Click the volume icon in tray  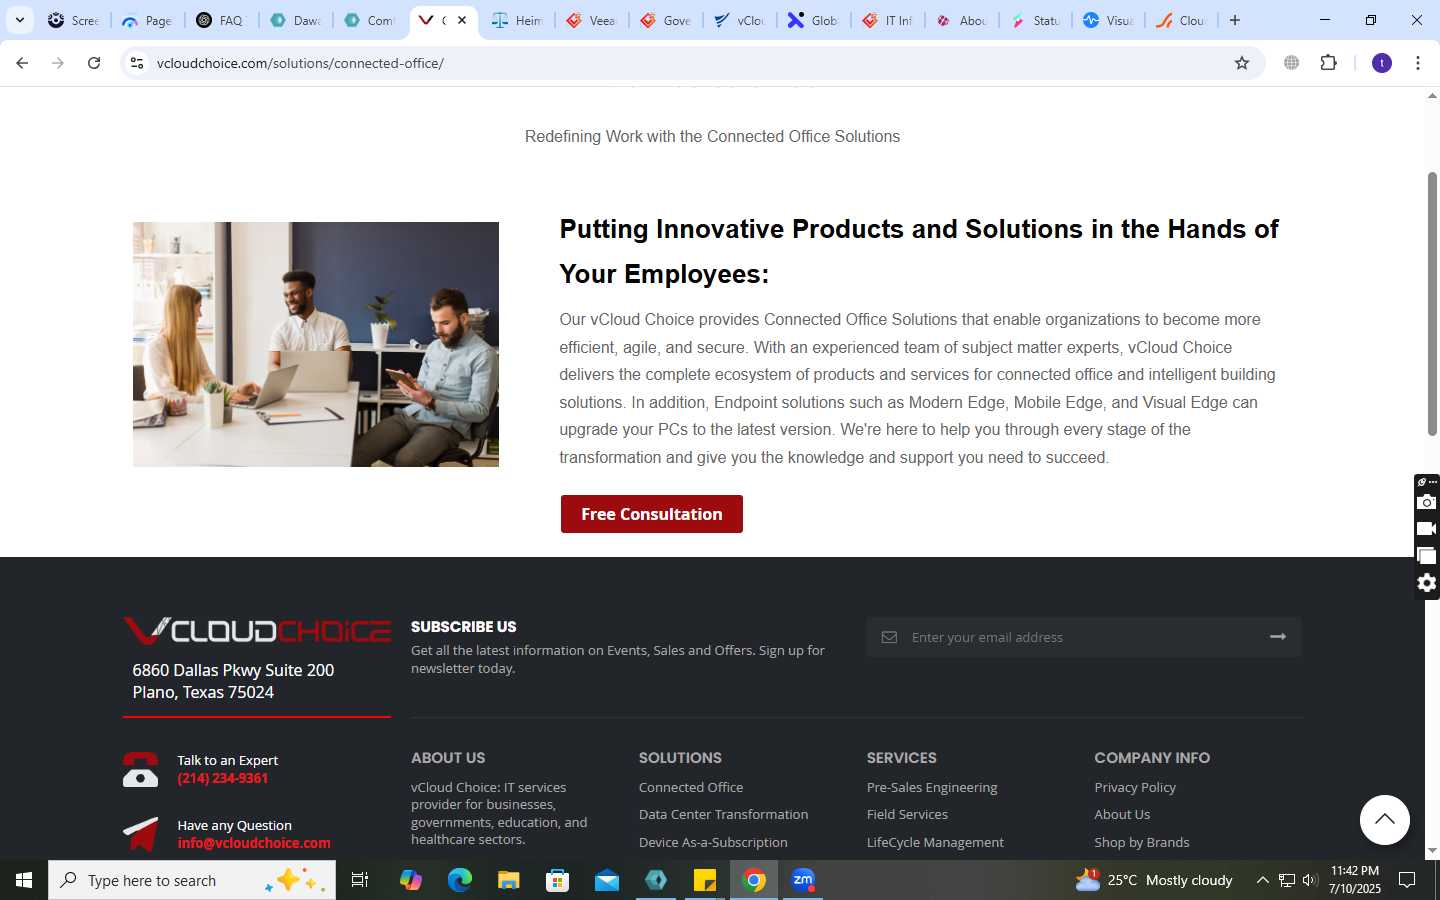click(x=1310, y=880)
